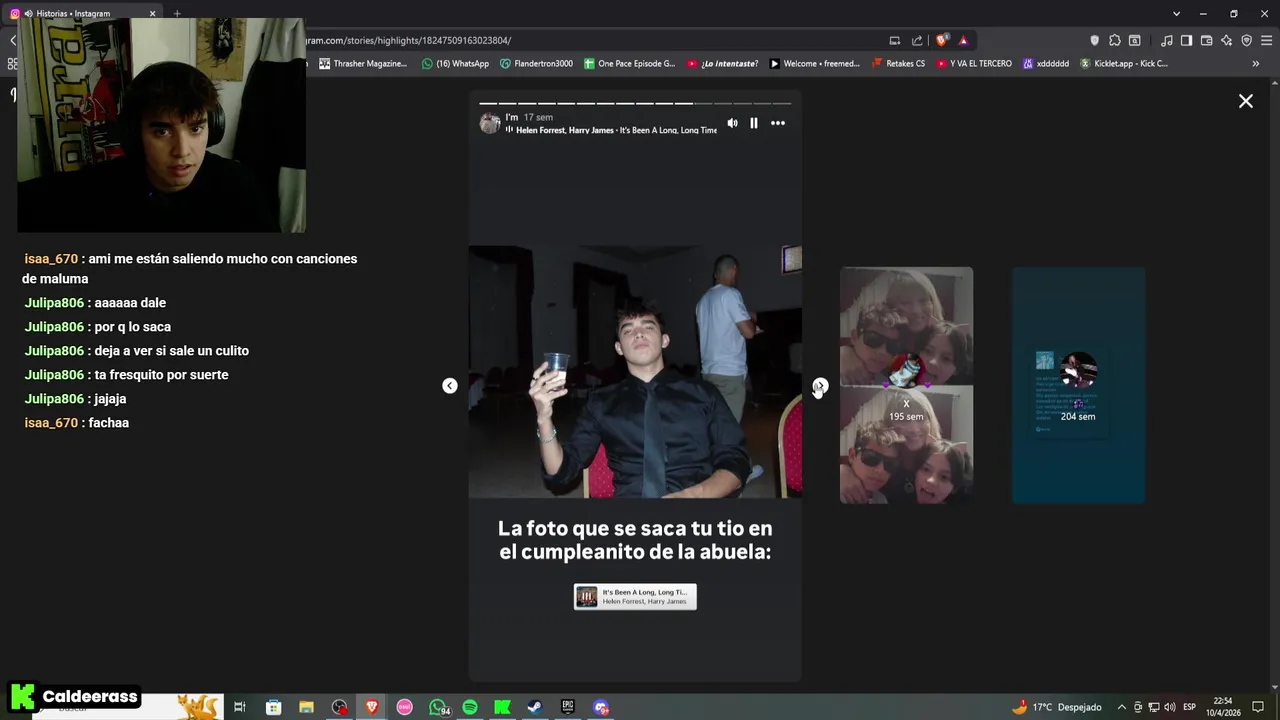Open OBS Studio from taskbar
The width and height of the screenshot is (1280, 720).
pyautogui.click(x=339, y=707)
